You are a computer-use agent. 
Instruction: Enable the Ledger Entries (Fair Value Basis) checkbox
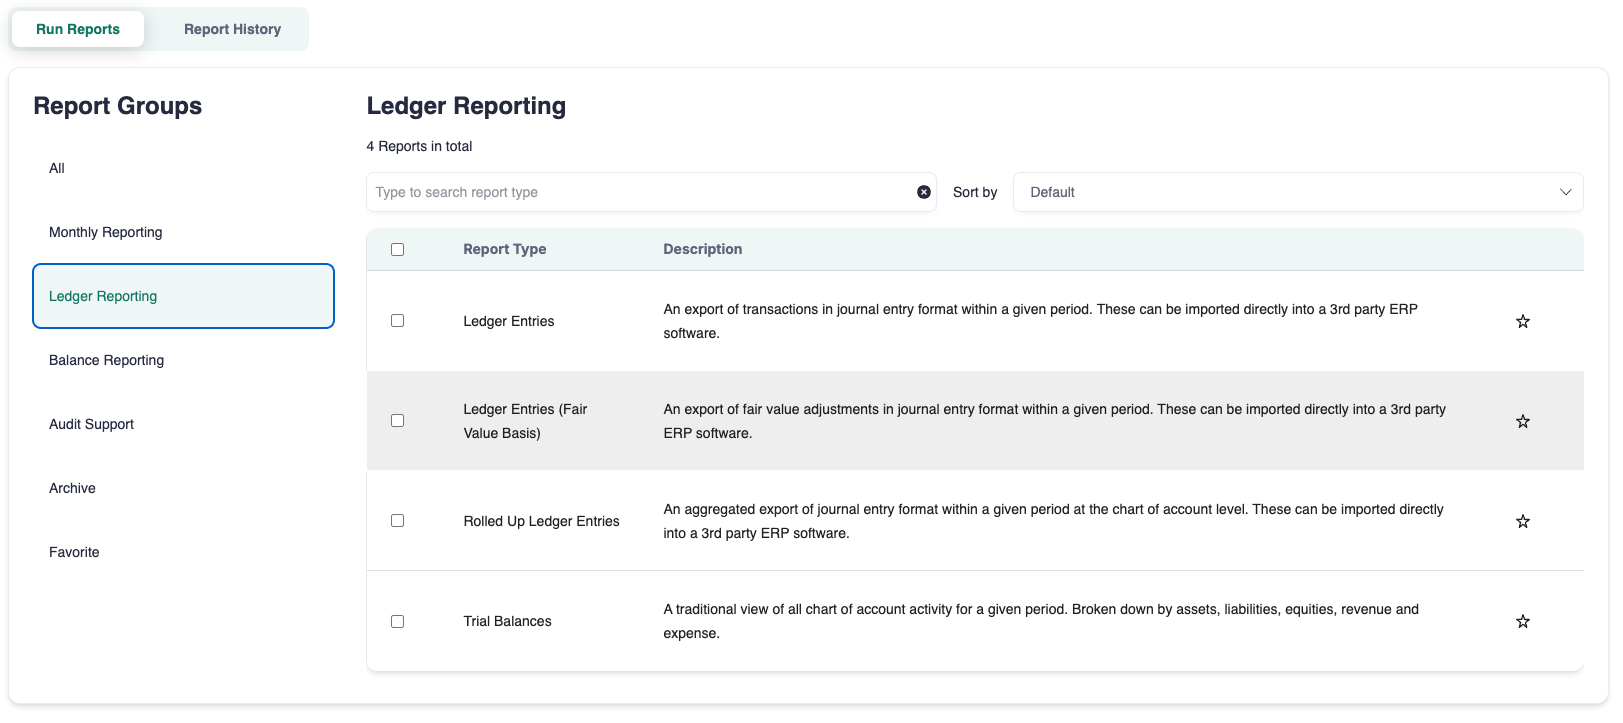tap(397, 421)
